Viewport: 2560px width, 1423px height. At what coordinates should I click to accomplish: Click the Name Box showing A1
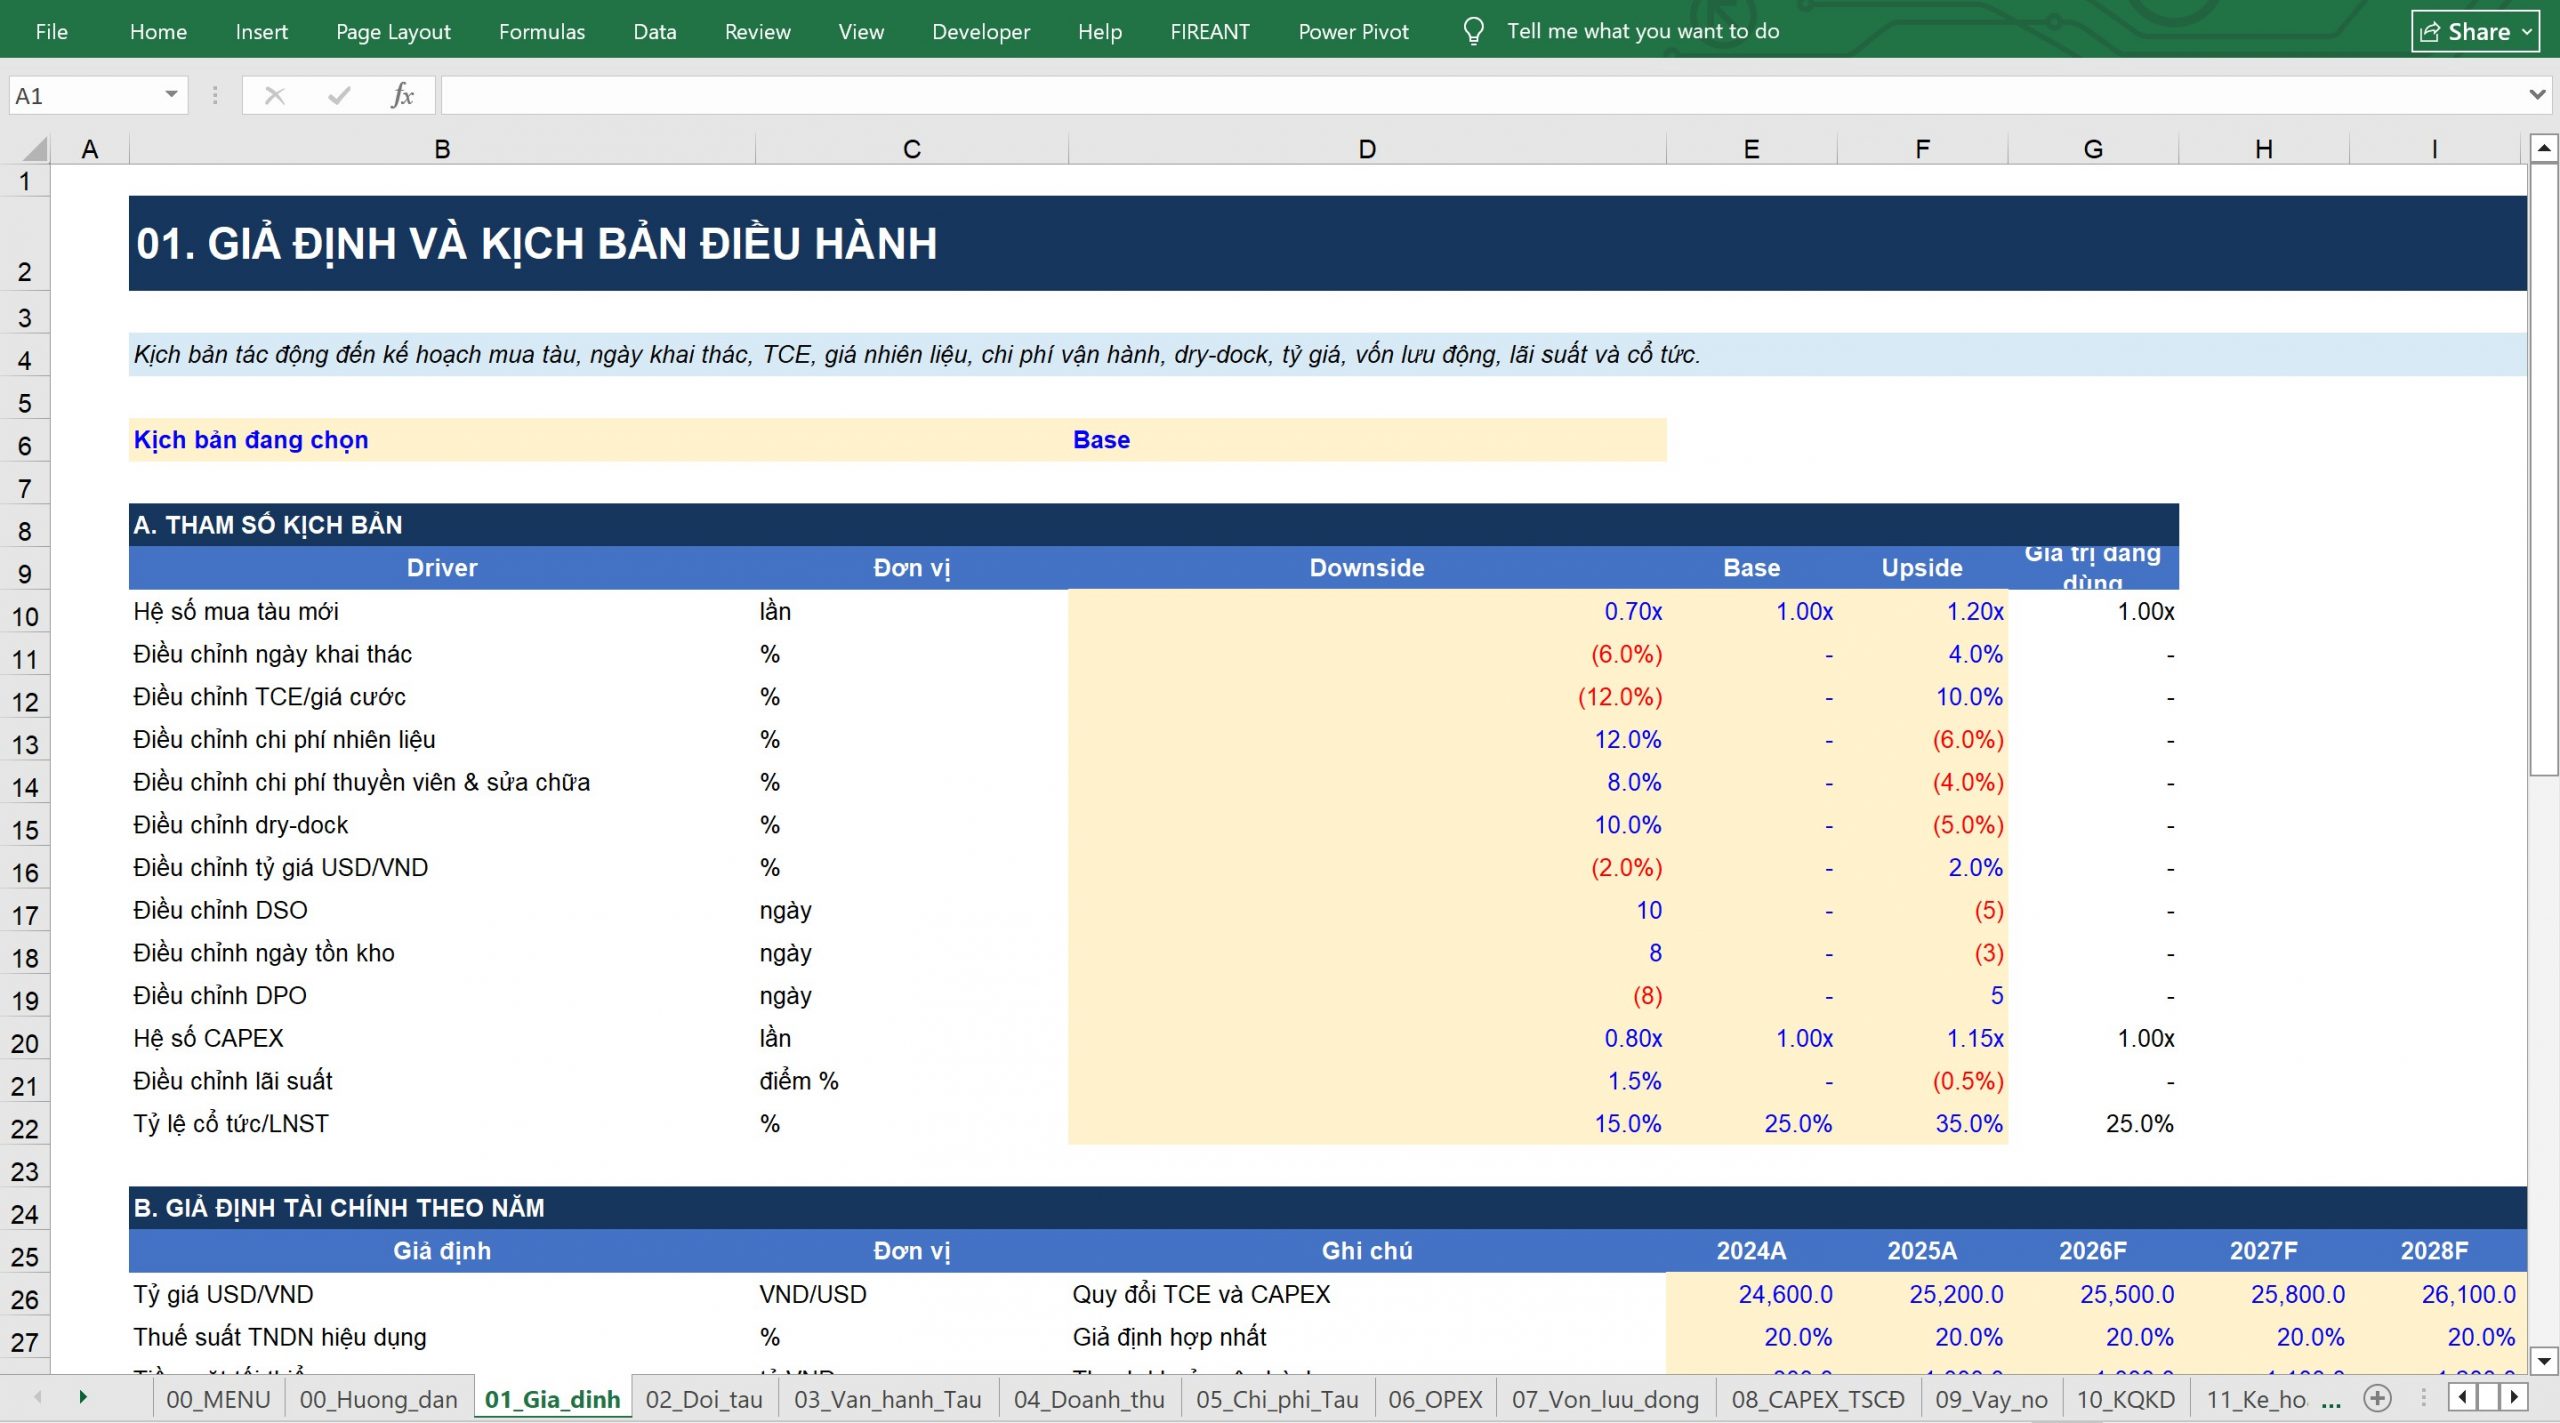point(85,95)
